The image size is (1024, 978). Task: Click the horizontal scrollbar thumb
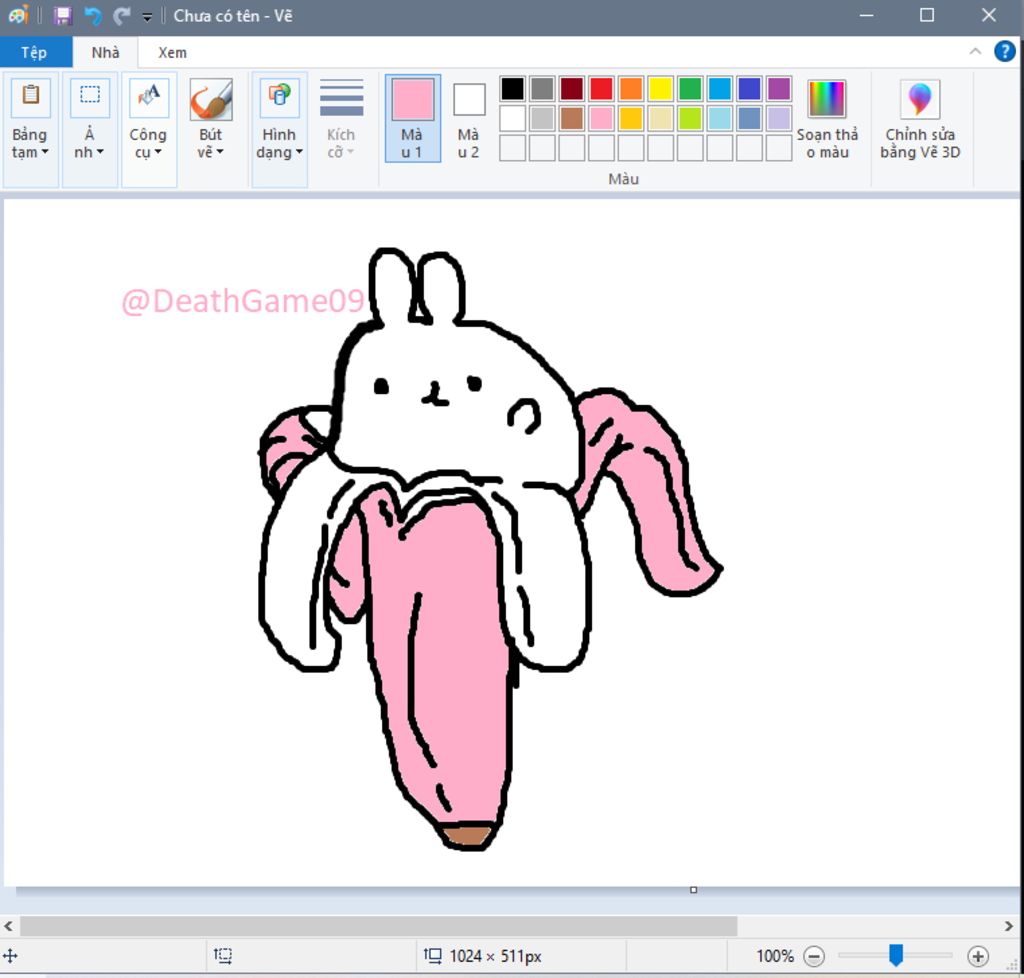click(x=379, y=926)
